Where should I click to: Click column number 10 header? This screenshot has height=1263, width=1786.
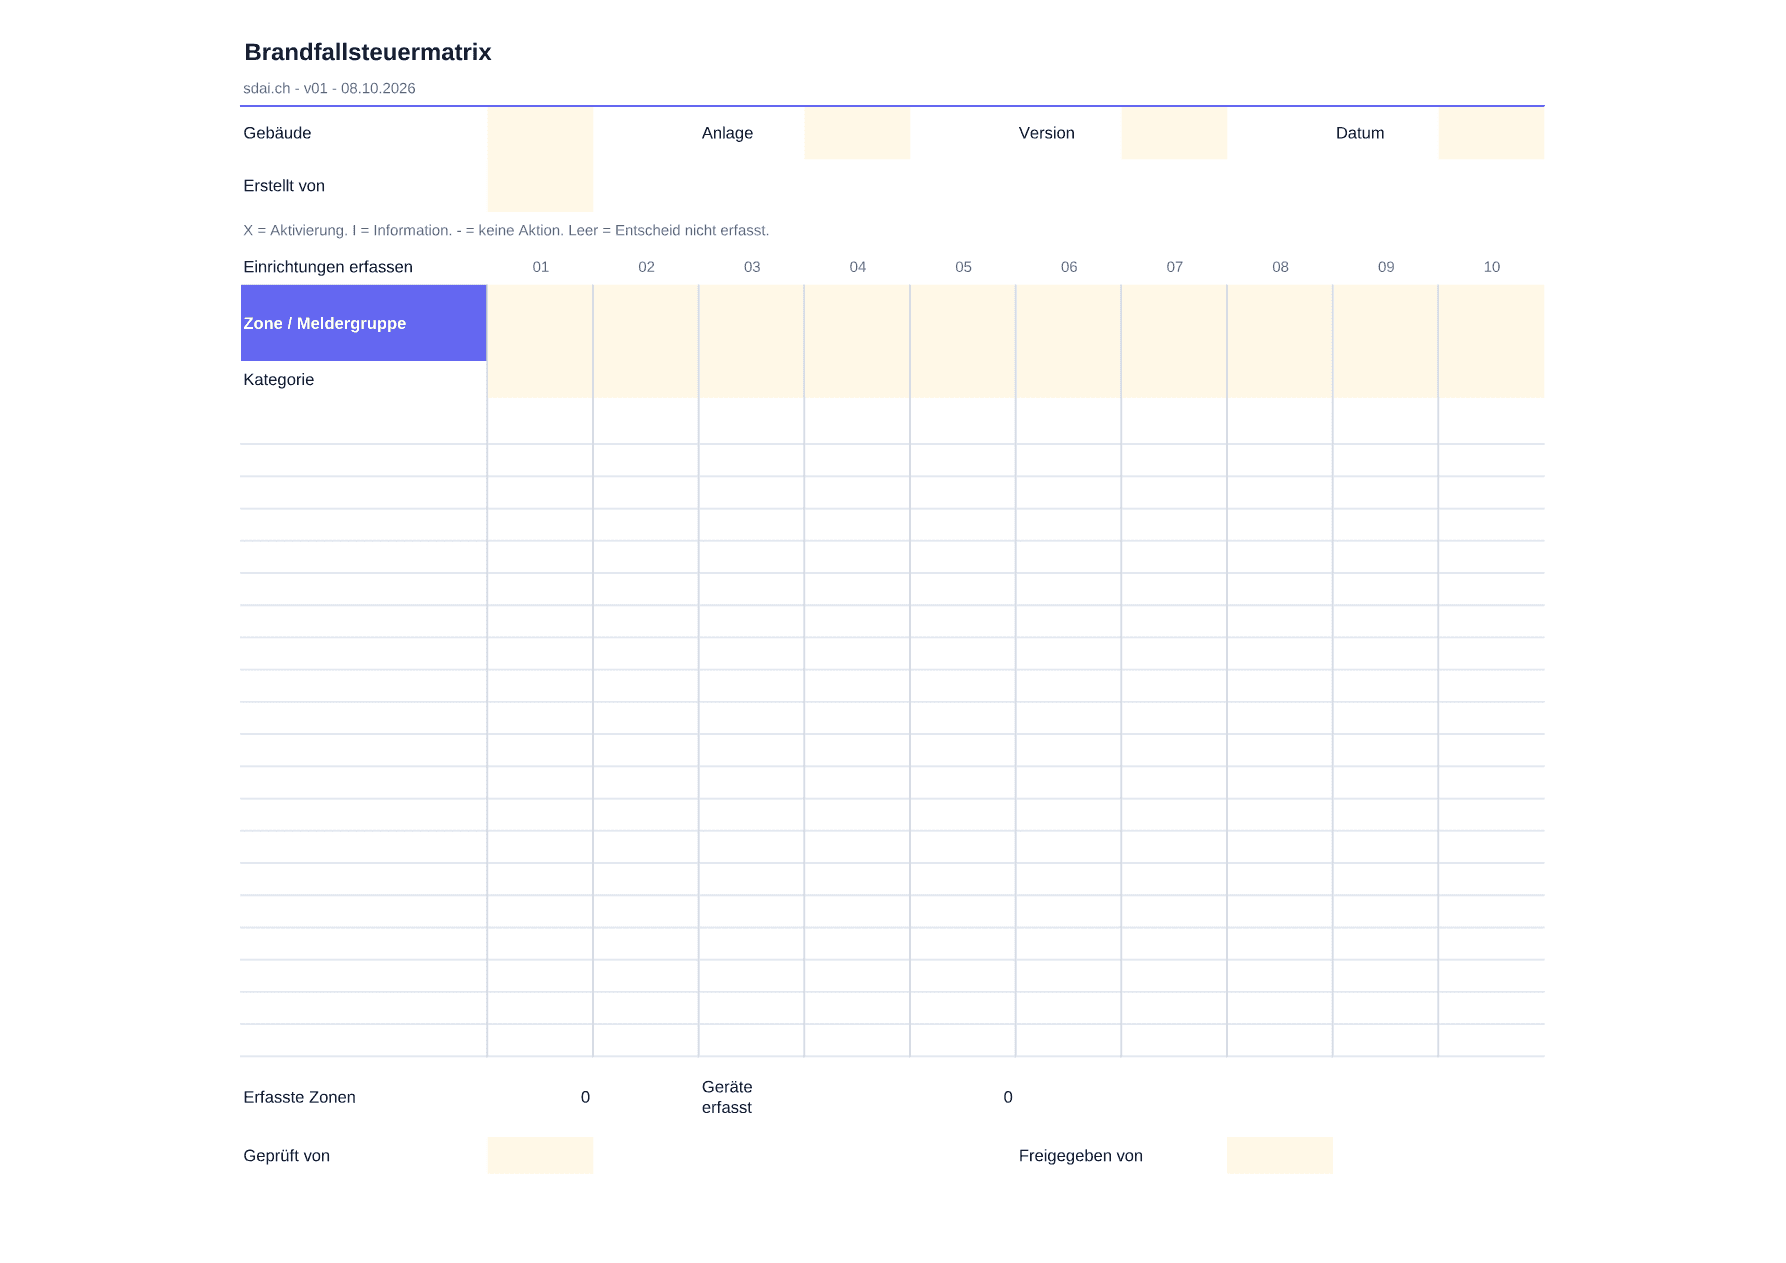tap(1491, 267)
